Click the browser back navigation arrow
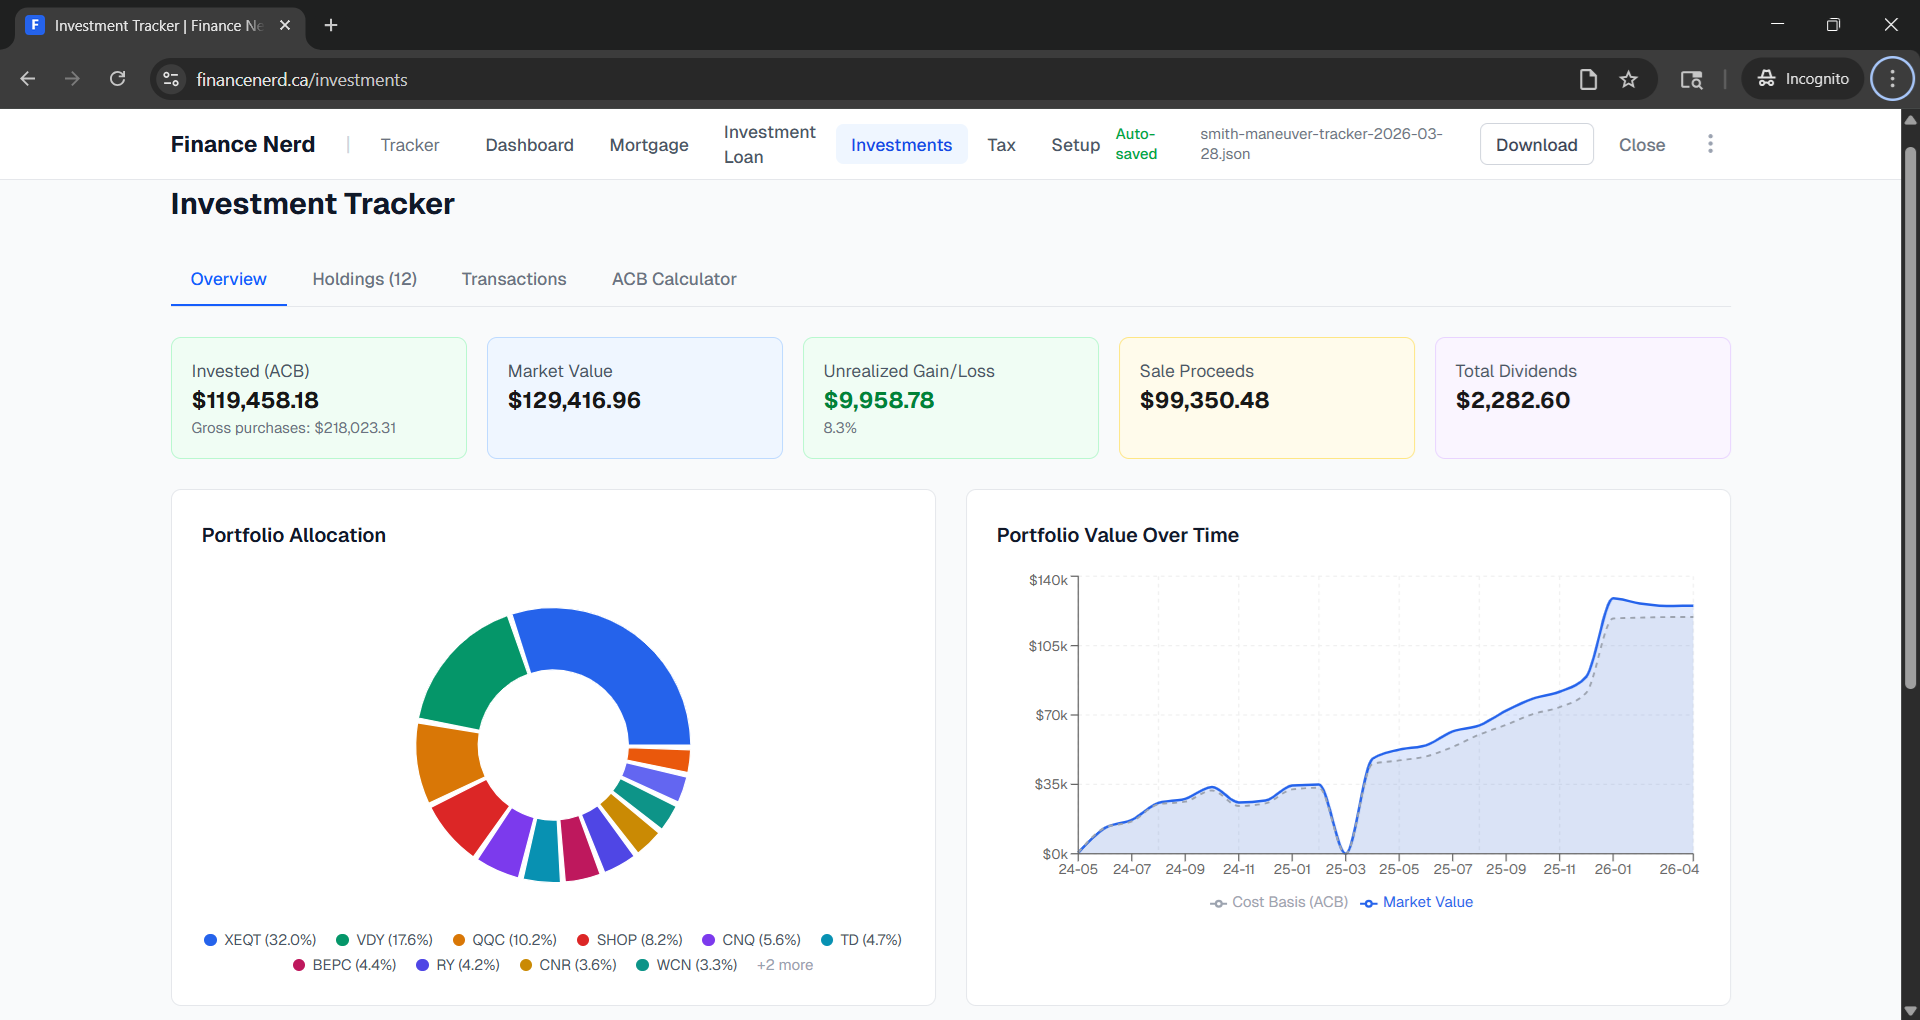Viewport: 1920px width, 1020px height. [x=27, y=78]
